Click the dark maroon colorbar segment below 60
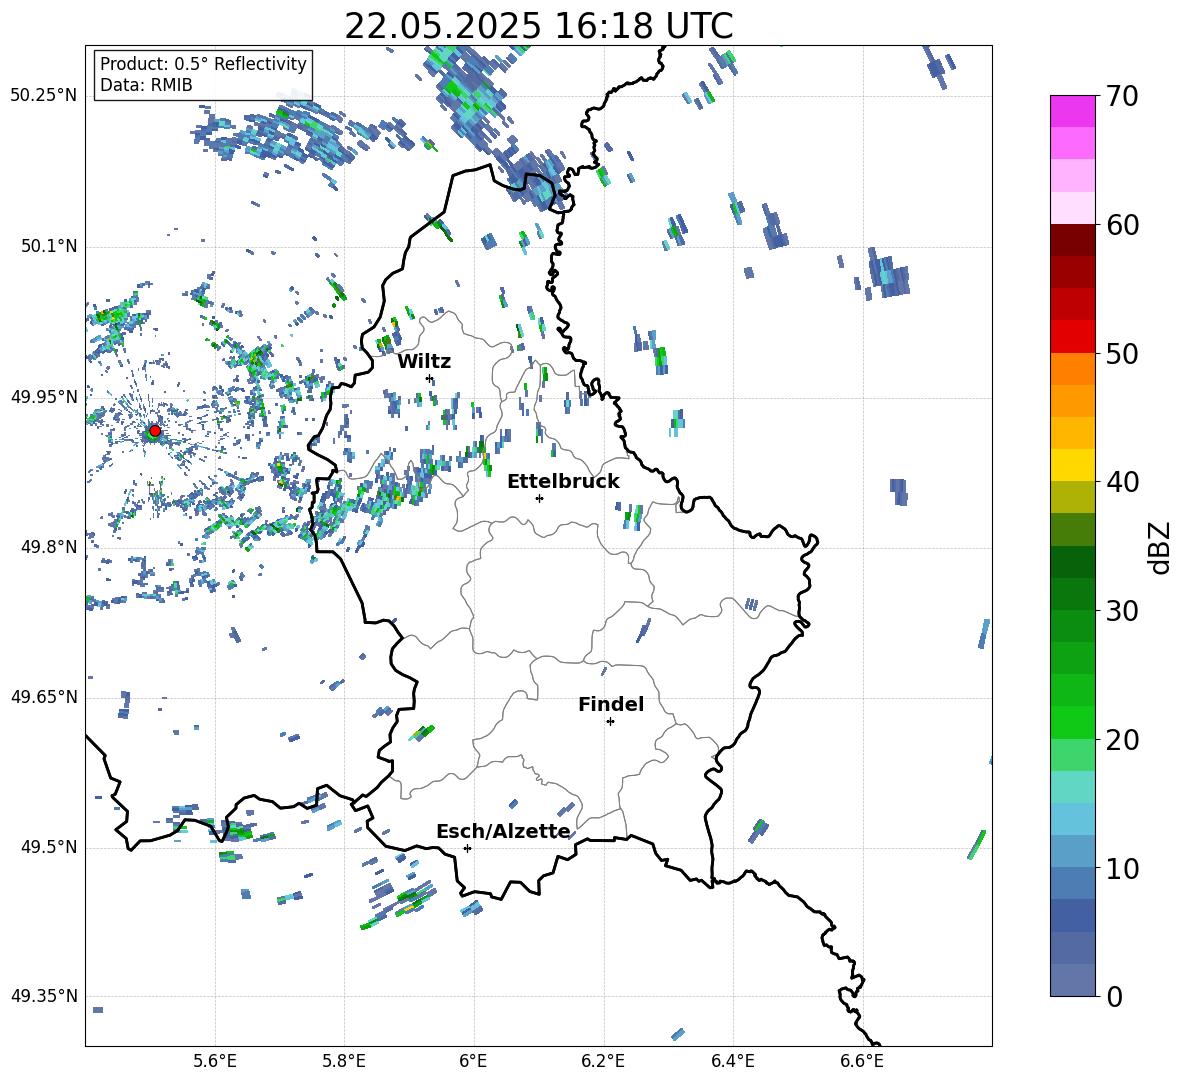1184x1081 pixels. point(1072,240)
